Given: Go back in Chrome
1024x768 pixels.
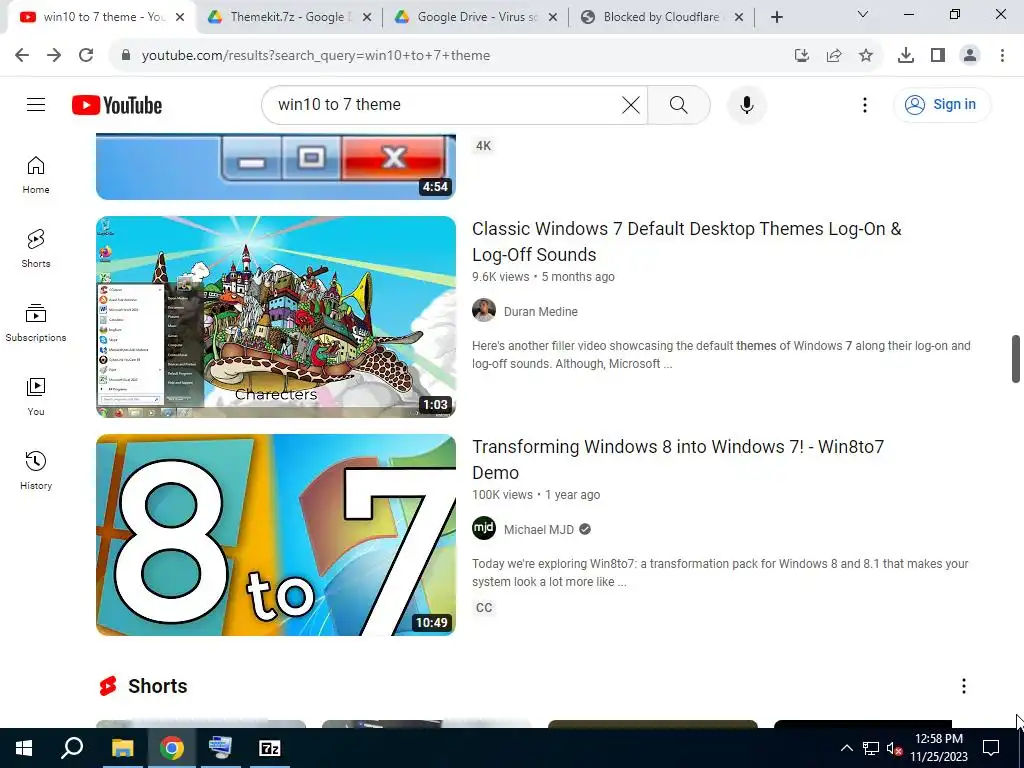Looking at the screenshot, I should [22, 55].
